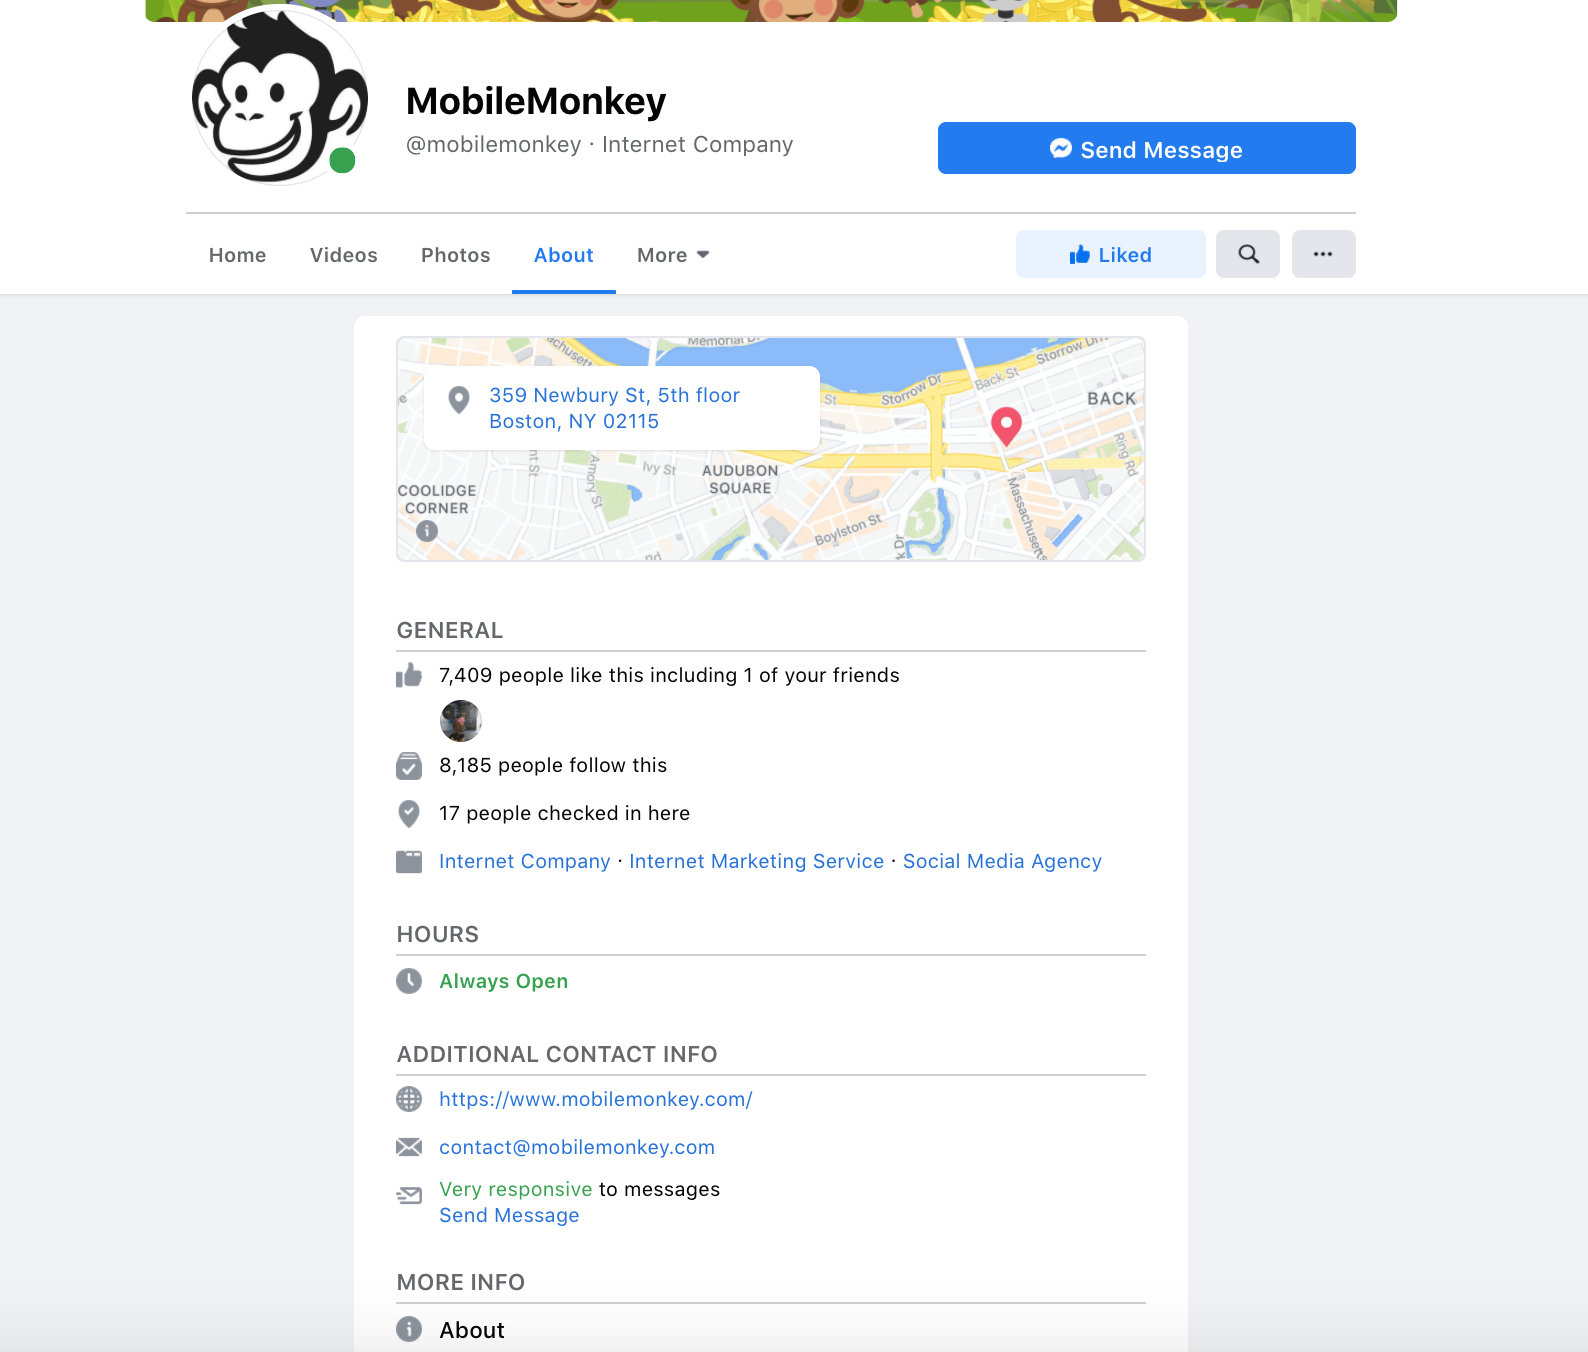Click the envelope email icon
1588x1352 pixels.
click(x=409, y=1147)
